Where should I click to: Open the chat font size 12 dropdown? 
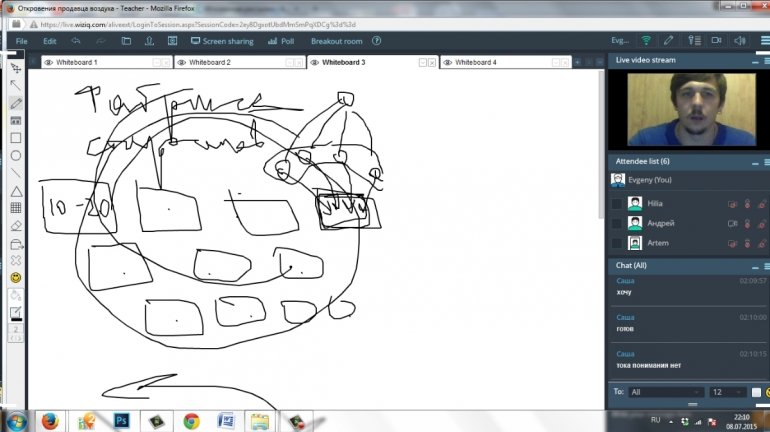pos(726,392)
